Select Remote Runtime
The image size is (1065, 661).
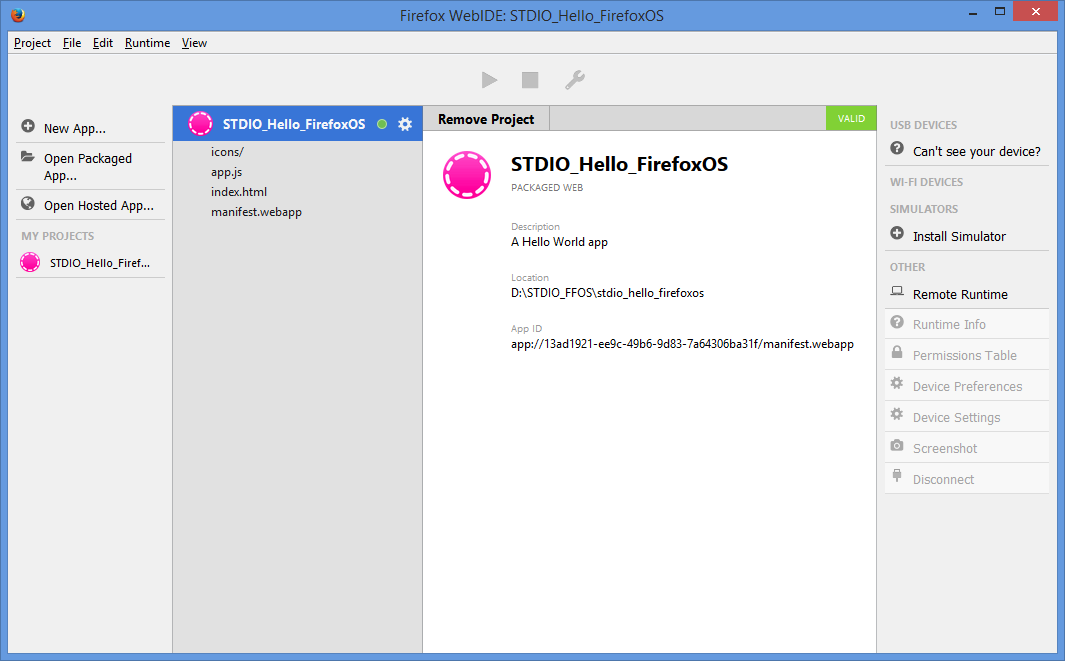(960, 294)
